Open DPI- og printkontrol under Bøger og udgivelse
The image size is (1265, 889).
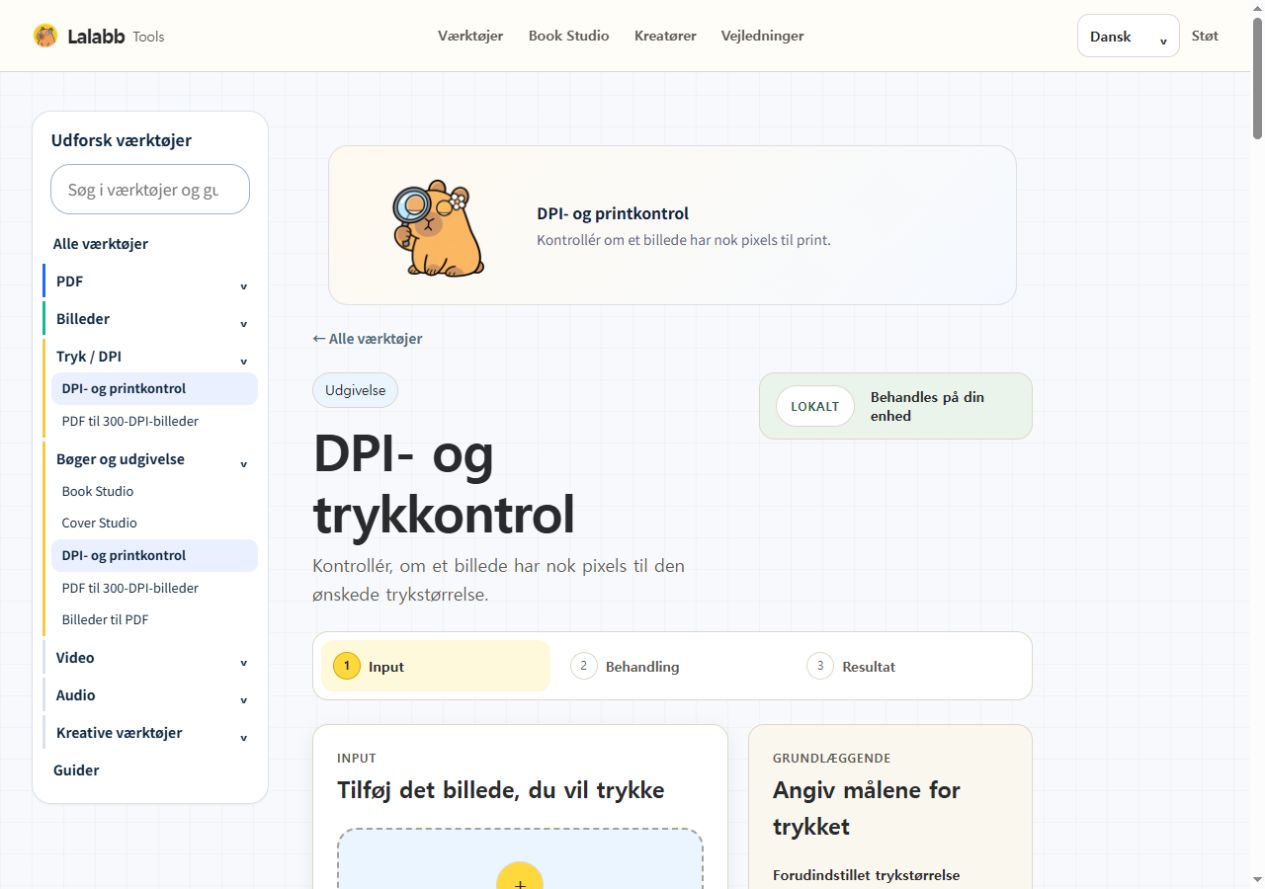(x=155, y=556)
